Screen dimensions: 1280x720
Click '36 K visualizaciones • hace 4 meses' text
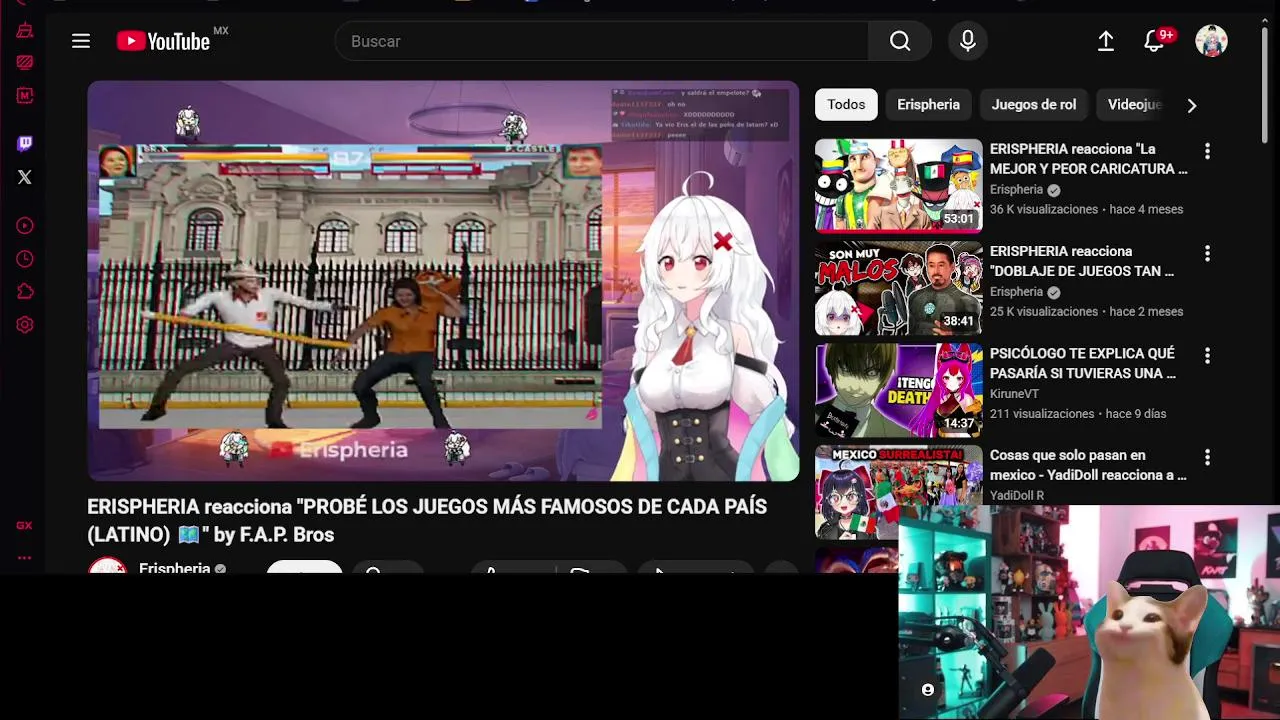point(1086,209)
